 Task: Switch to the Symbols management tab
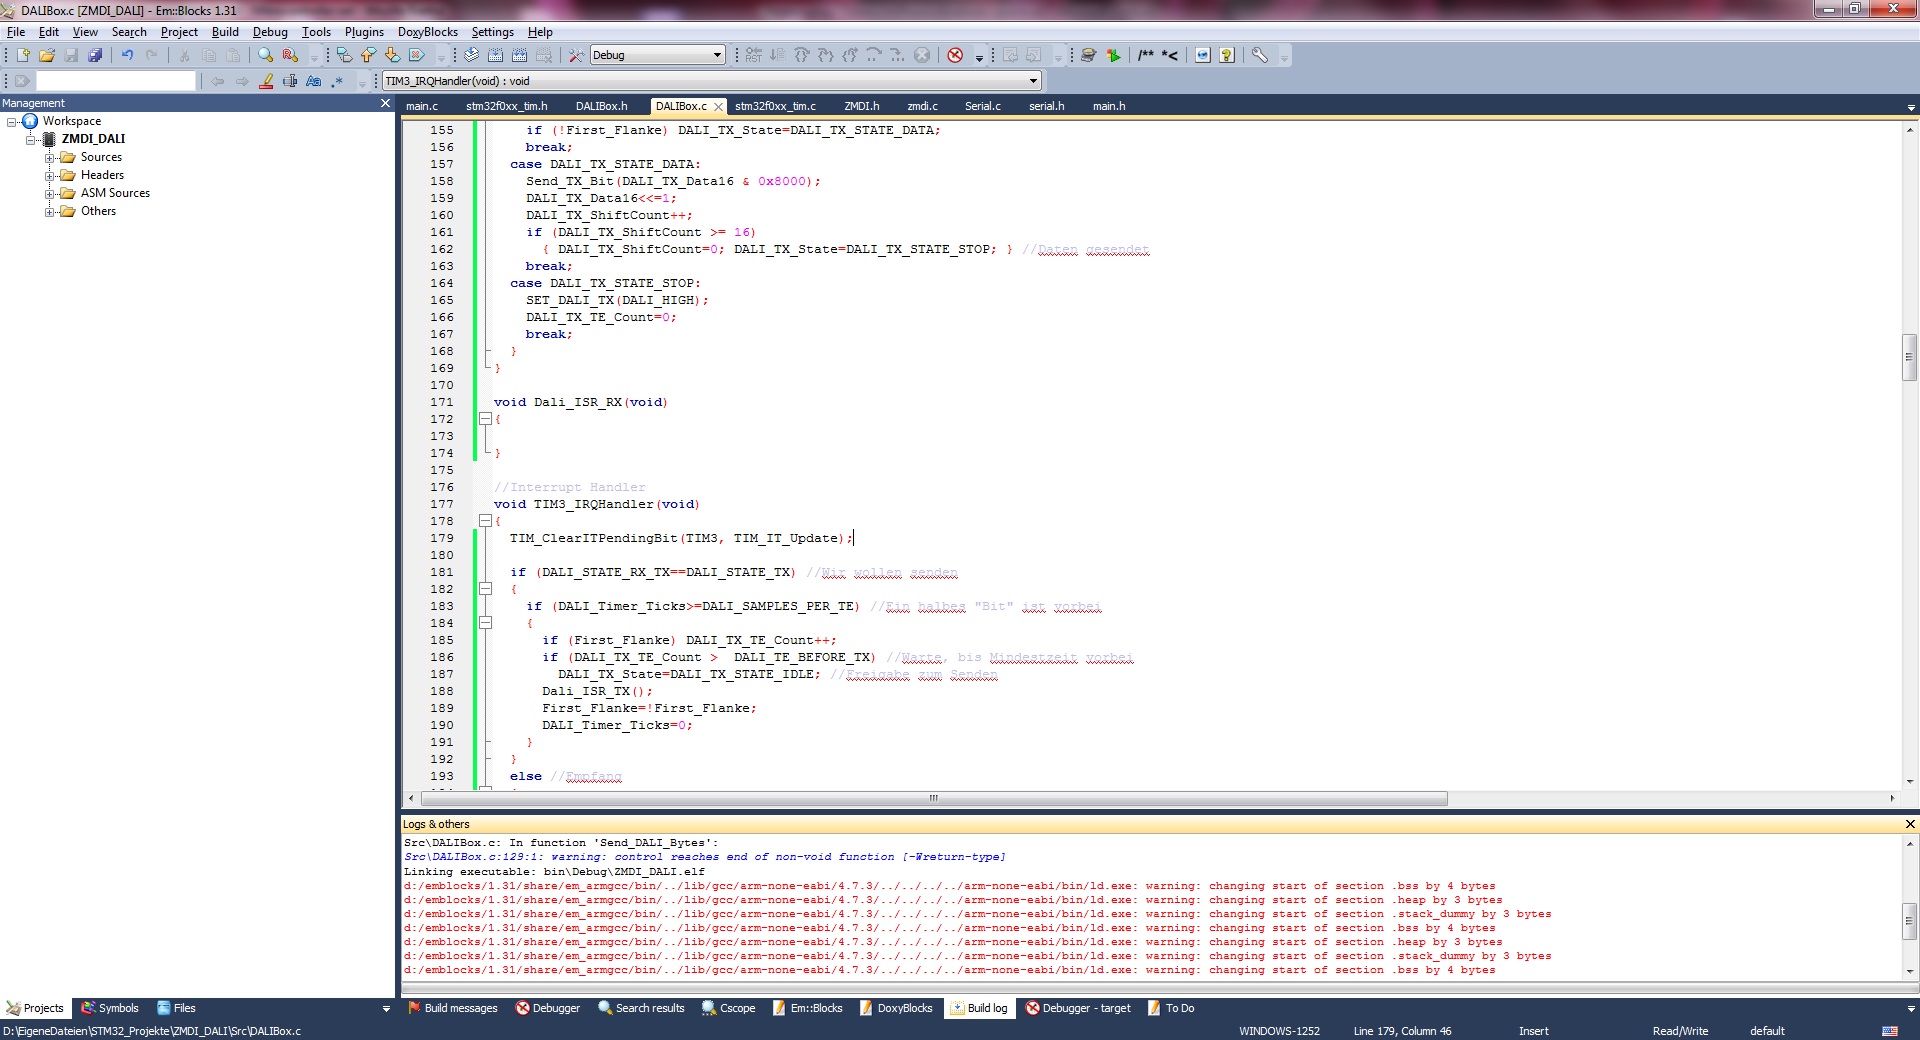pos(111,1008)
